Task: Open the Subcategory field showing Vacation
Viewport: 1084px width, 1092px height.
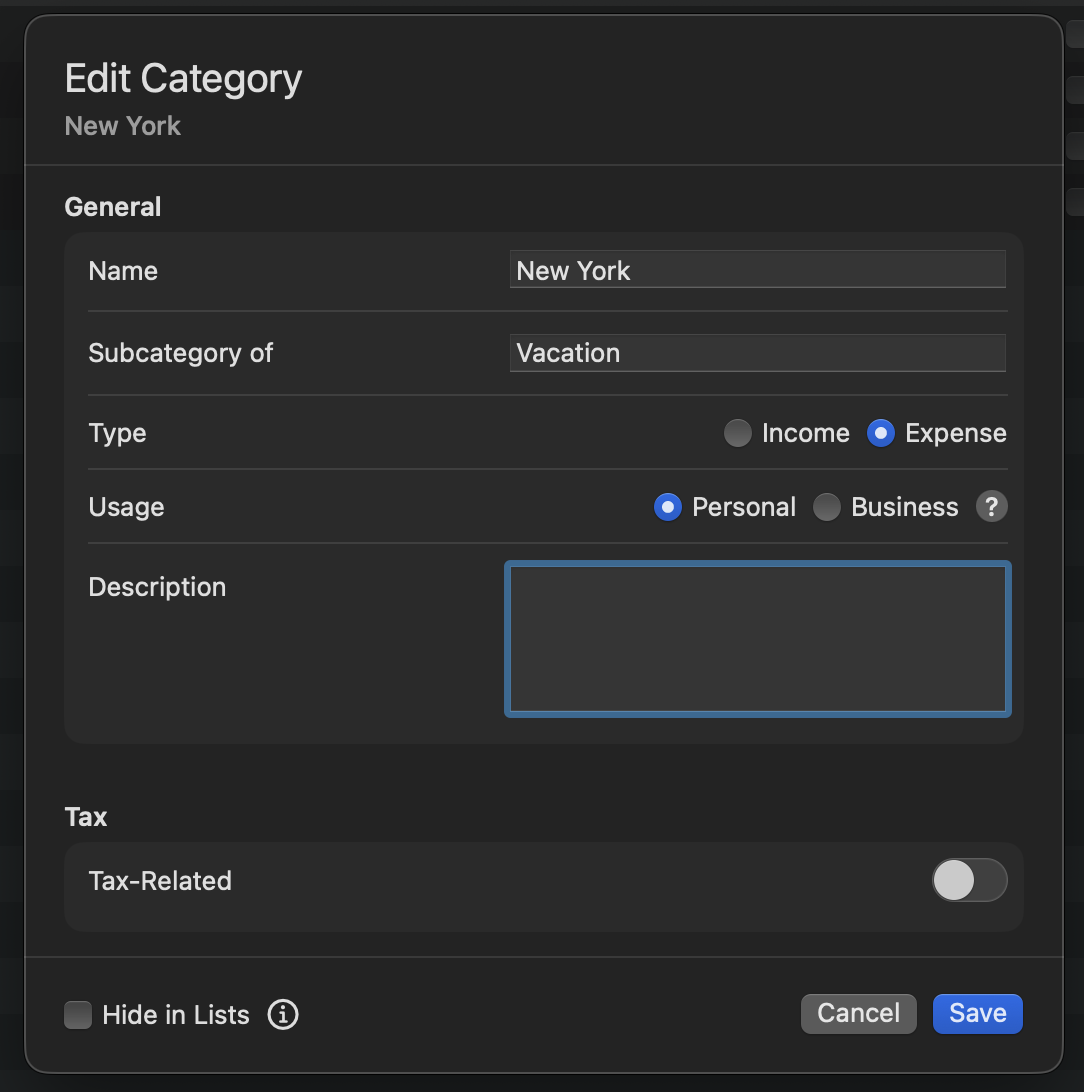Action: click(x=757, y=353)
